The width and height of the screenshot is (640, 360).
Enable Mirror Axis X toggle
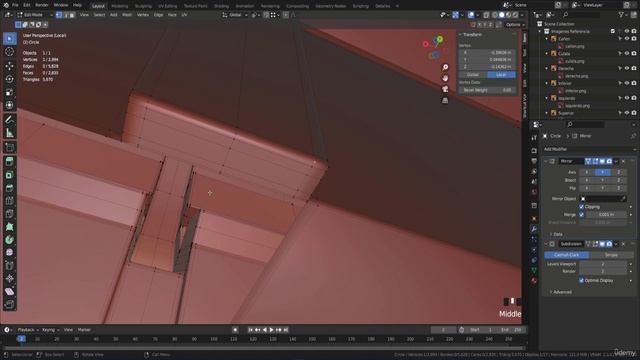(587, 172)
